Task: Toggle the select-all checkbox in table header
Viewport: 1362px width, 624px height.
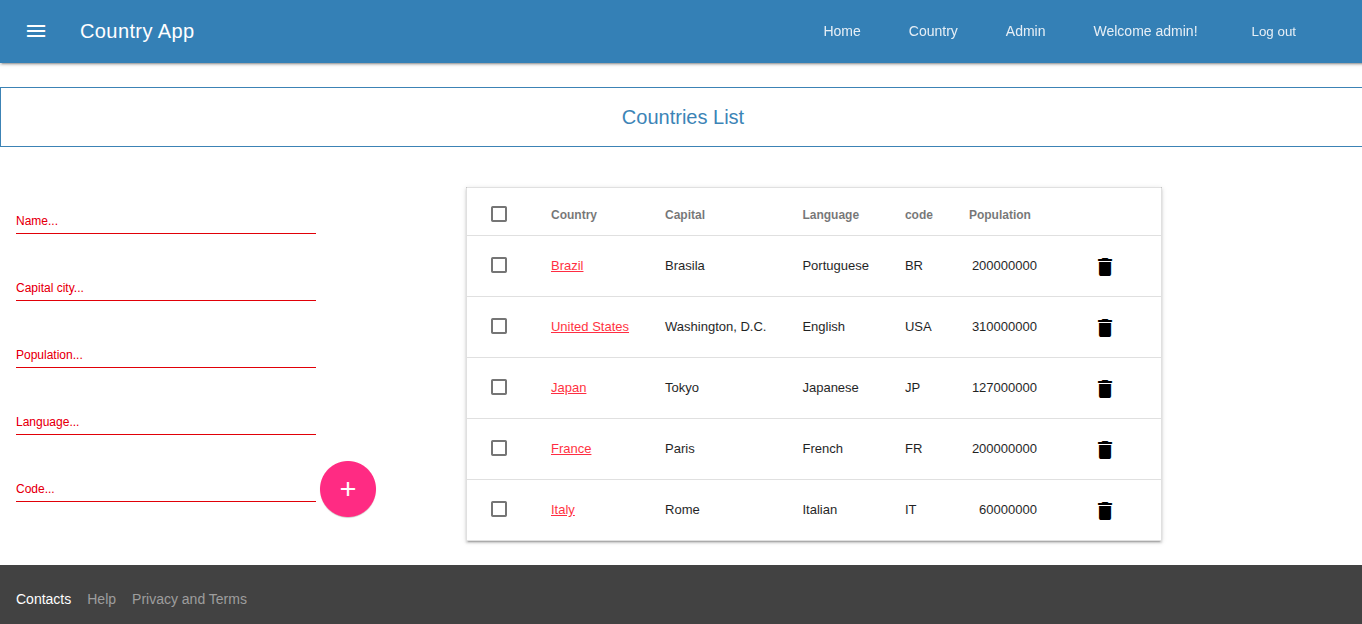Action: click(x=499, y=214)
